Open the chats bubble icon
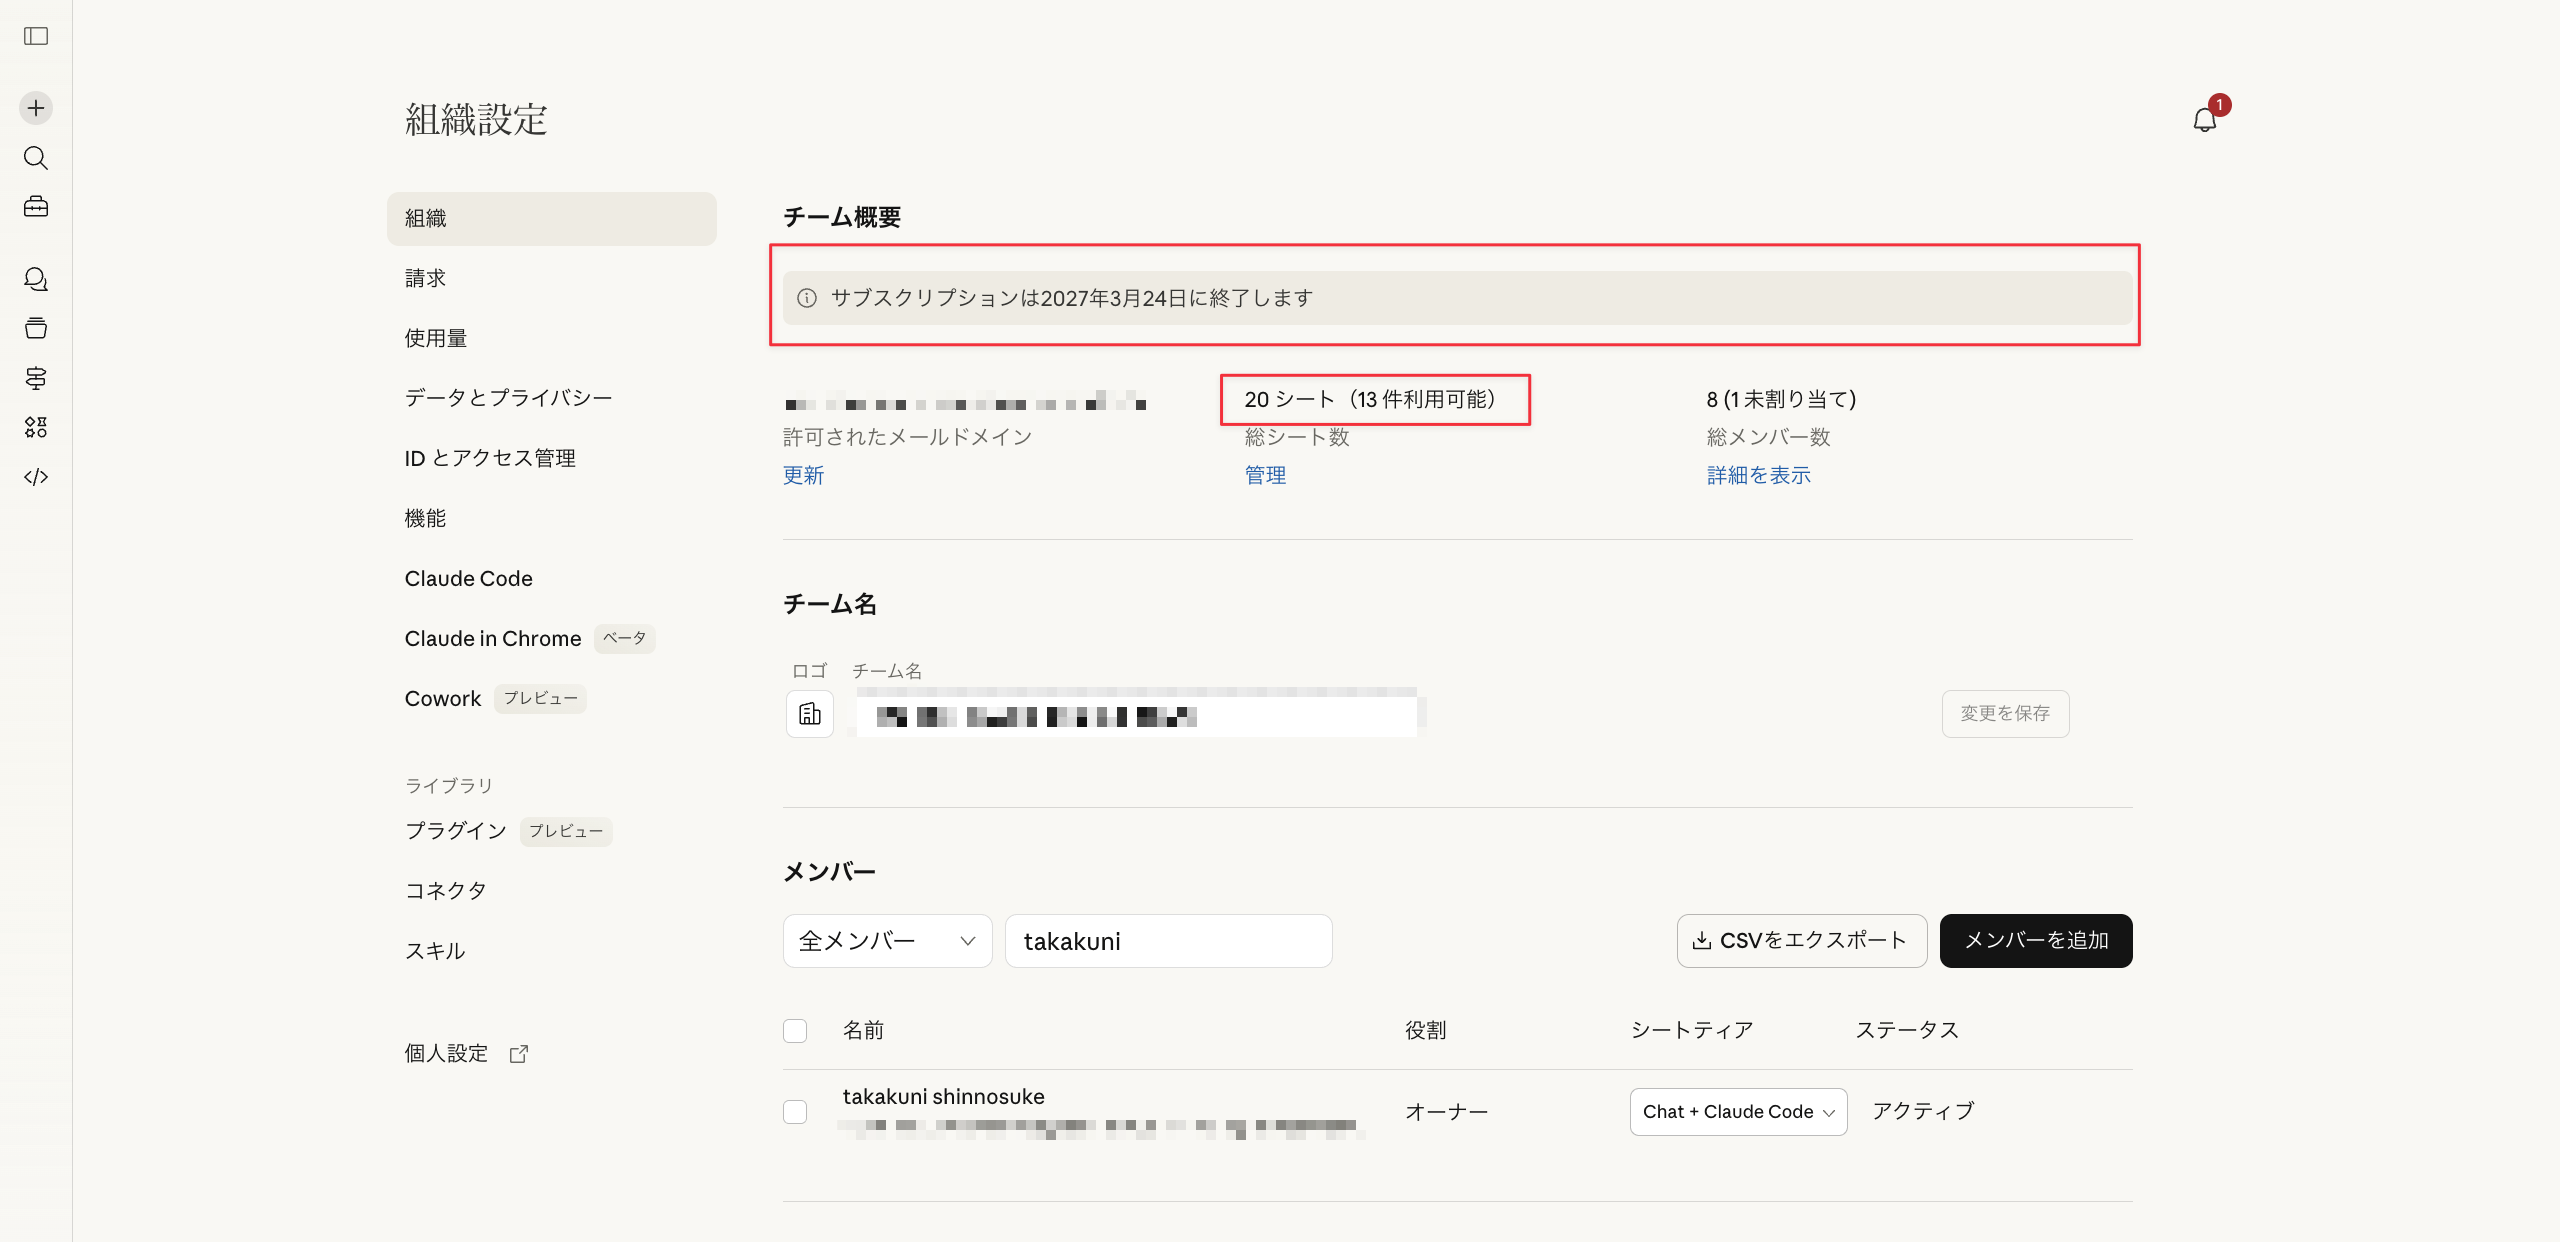 click(36, 279)
